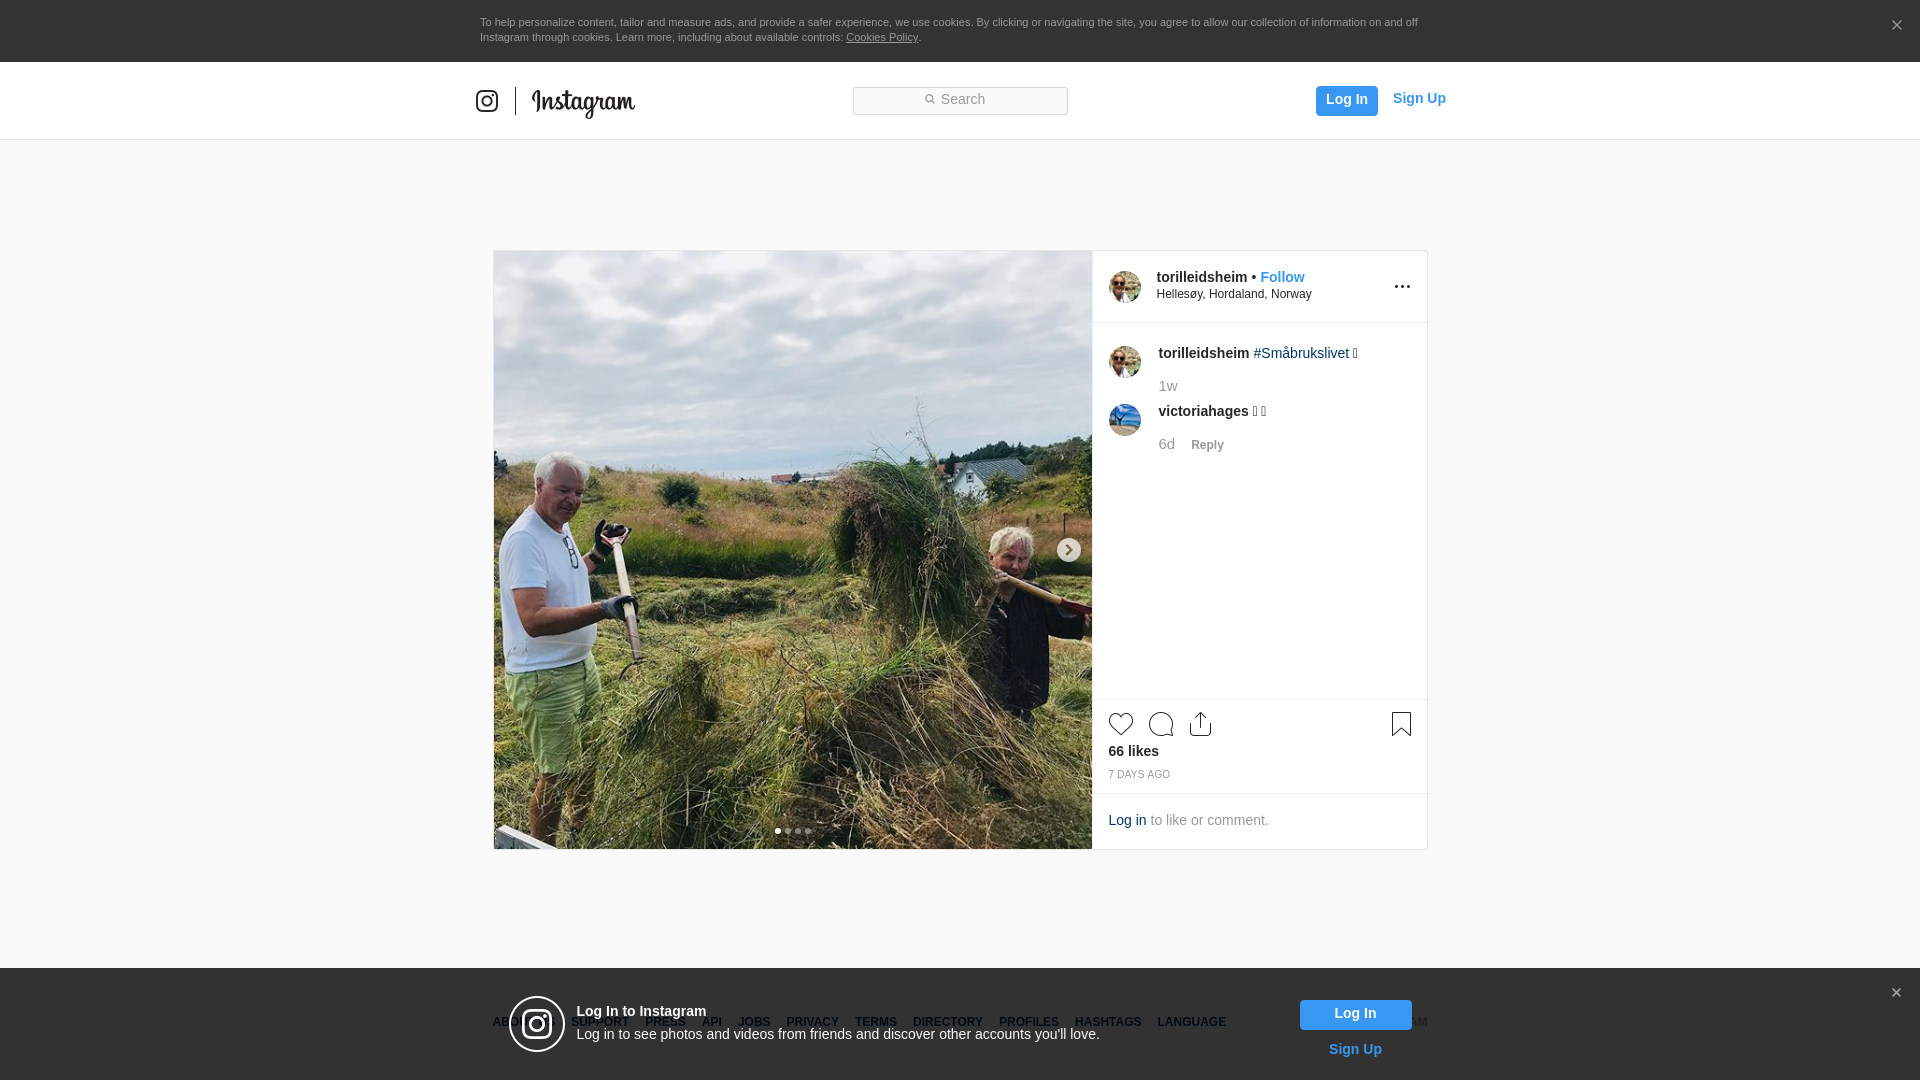
Task: Dismiss the cookie notice banner
Action: (x=1896, y=25)
